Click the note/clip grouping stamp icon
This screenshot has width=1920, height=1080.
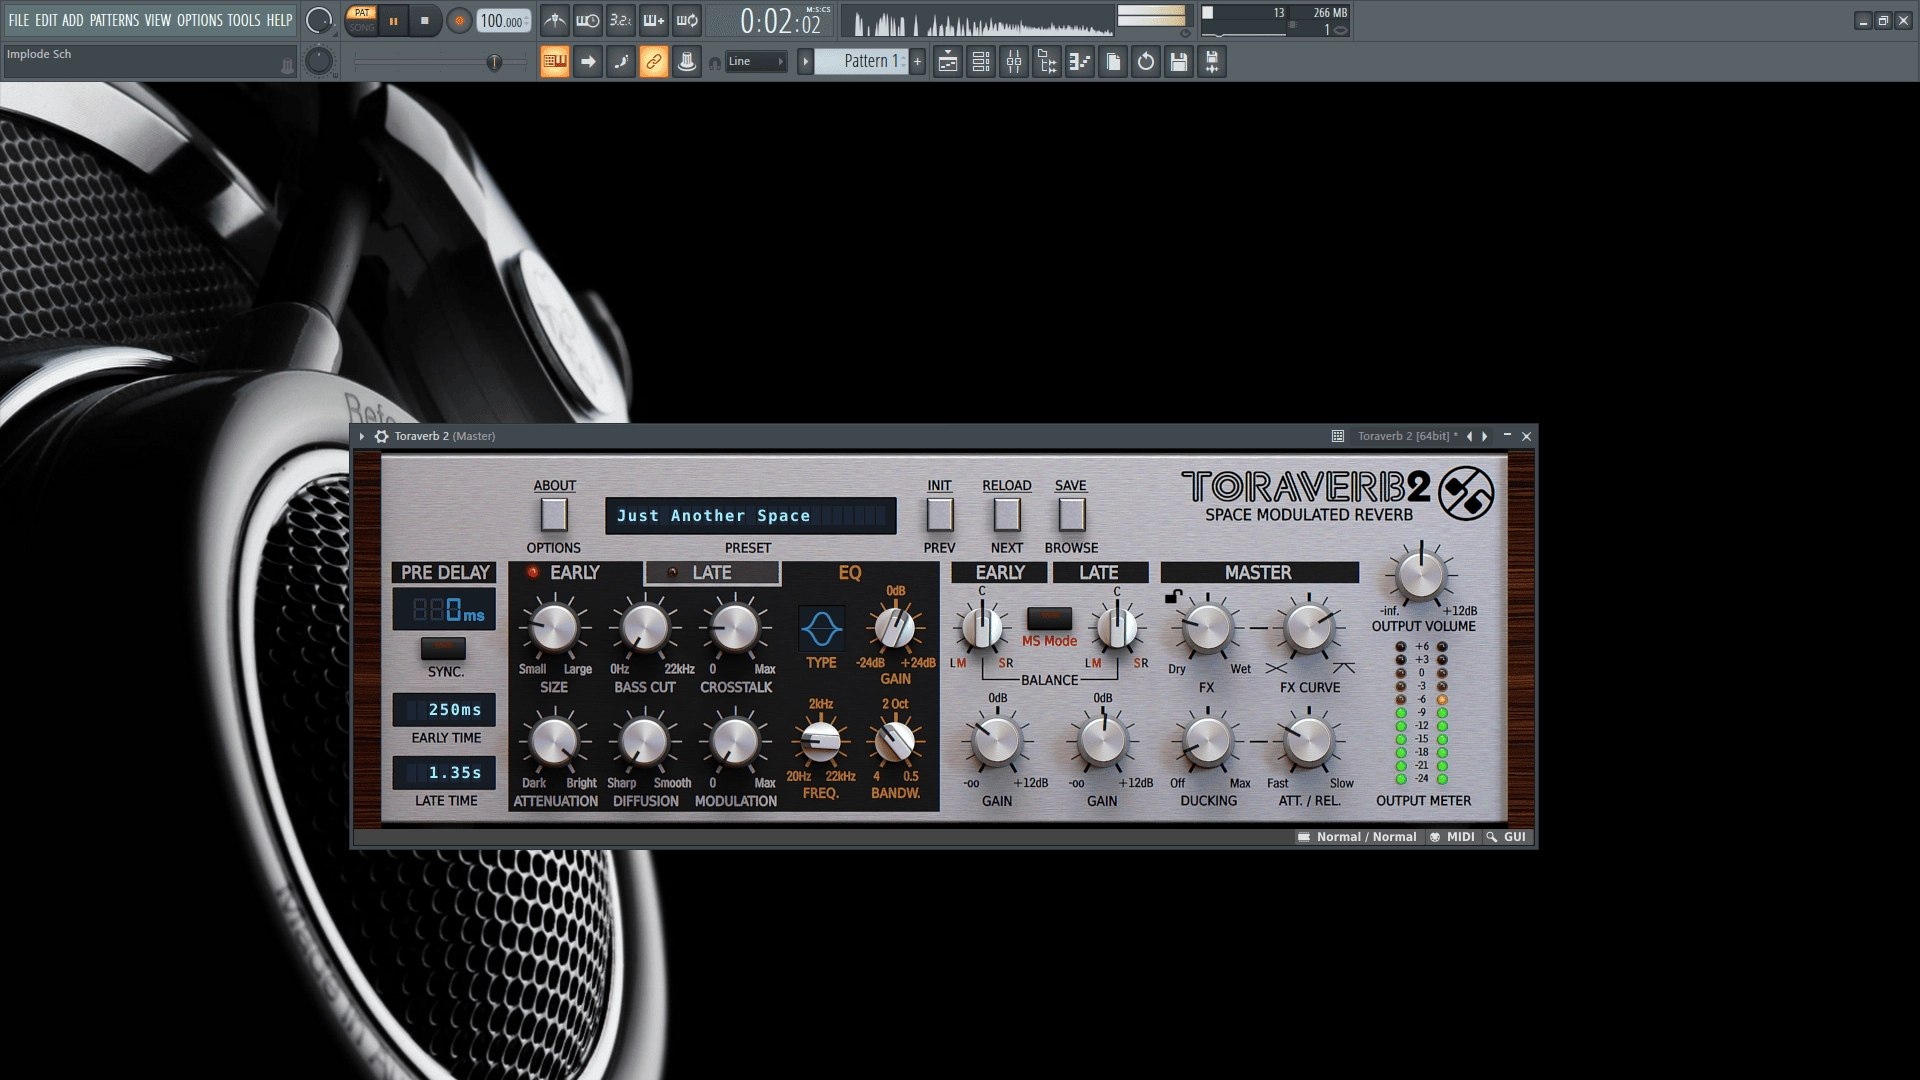pos(687,62)
